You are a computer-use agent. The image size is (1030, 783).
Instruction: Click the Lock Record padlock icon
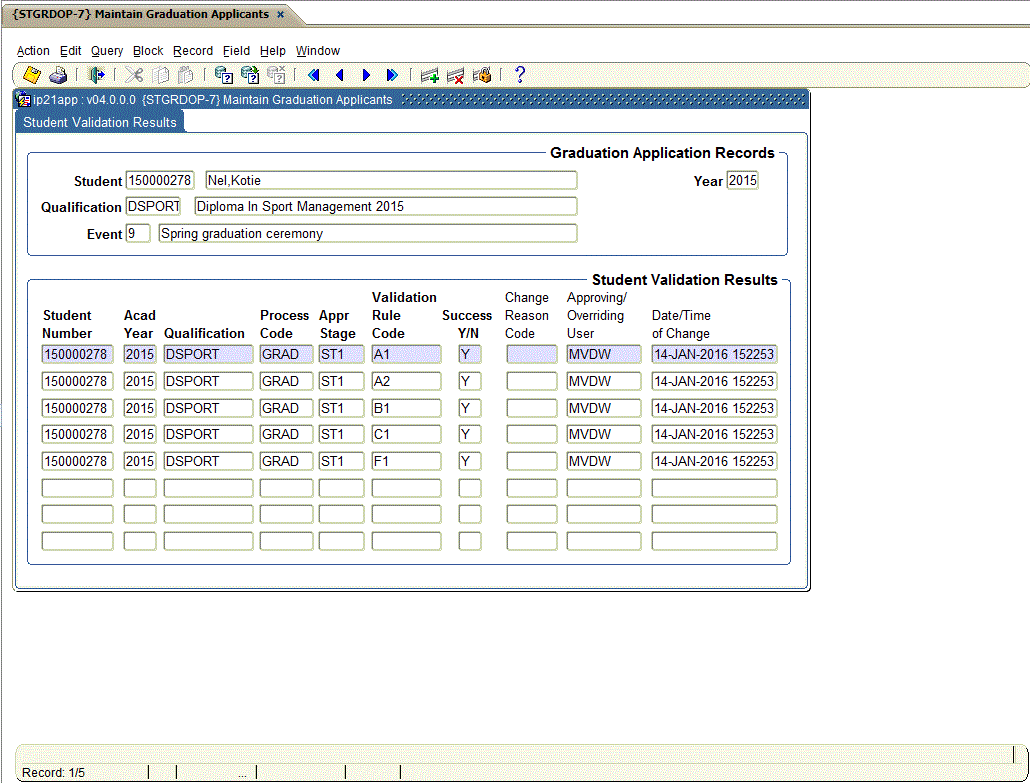tap(481, 75)
